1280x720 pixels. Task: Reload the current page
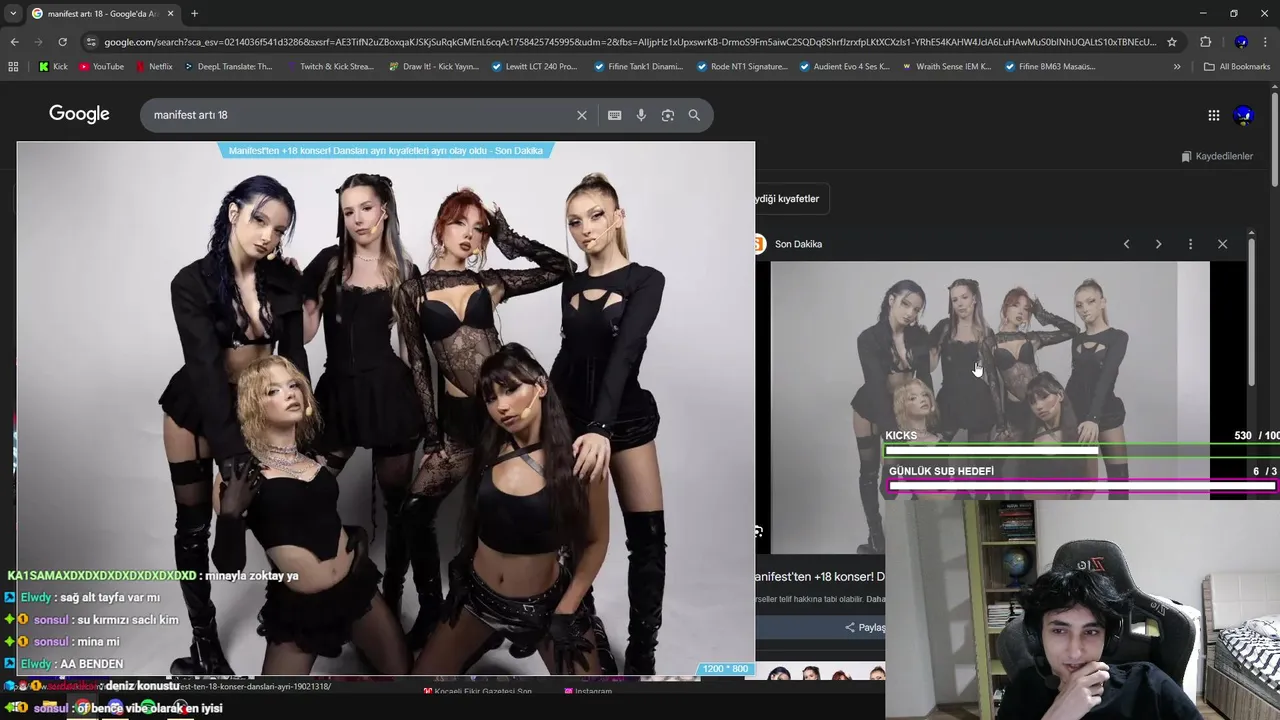click(62, 42)
